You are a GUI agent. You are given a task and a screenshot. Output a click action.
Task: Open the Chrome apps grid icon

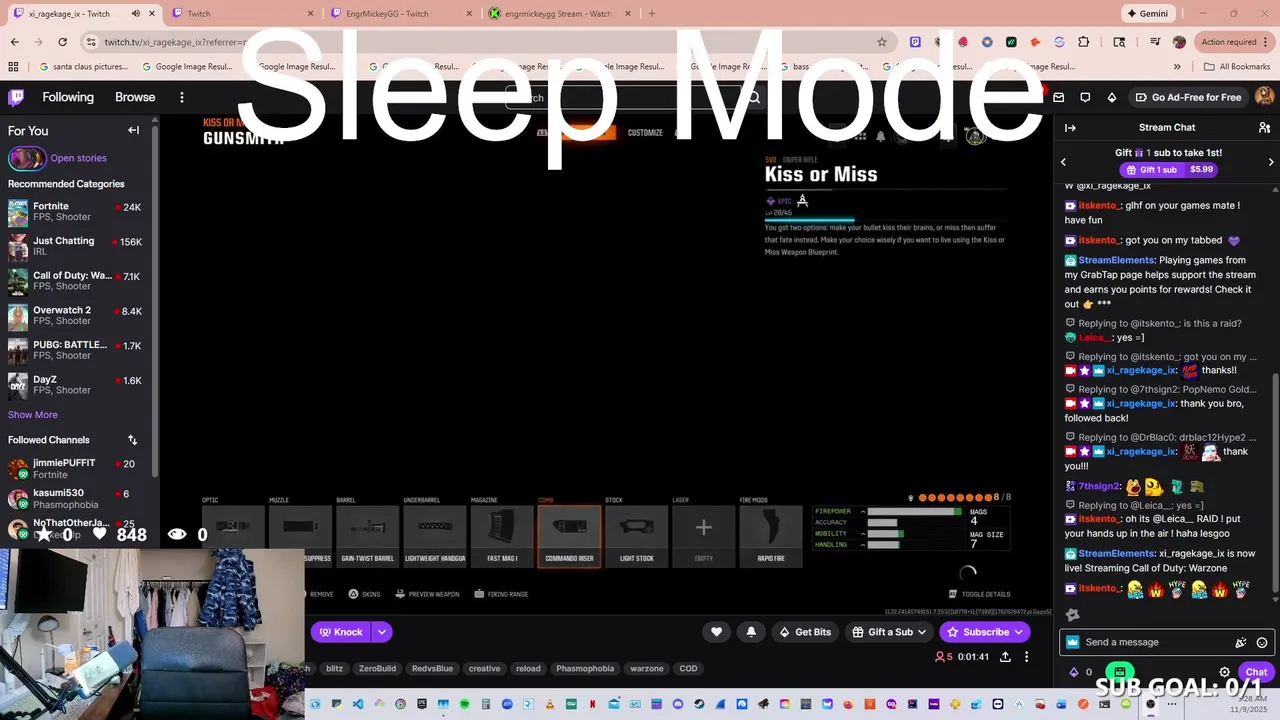[x=13, y=67]
